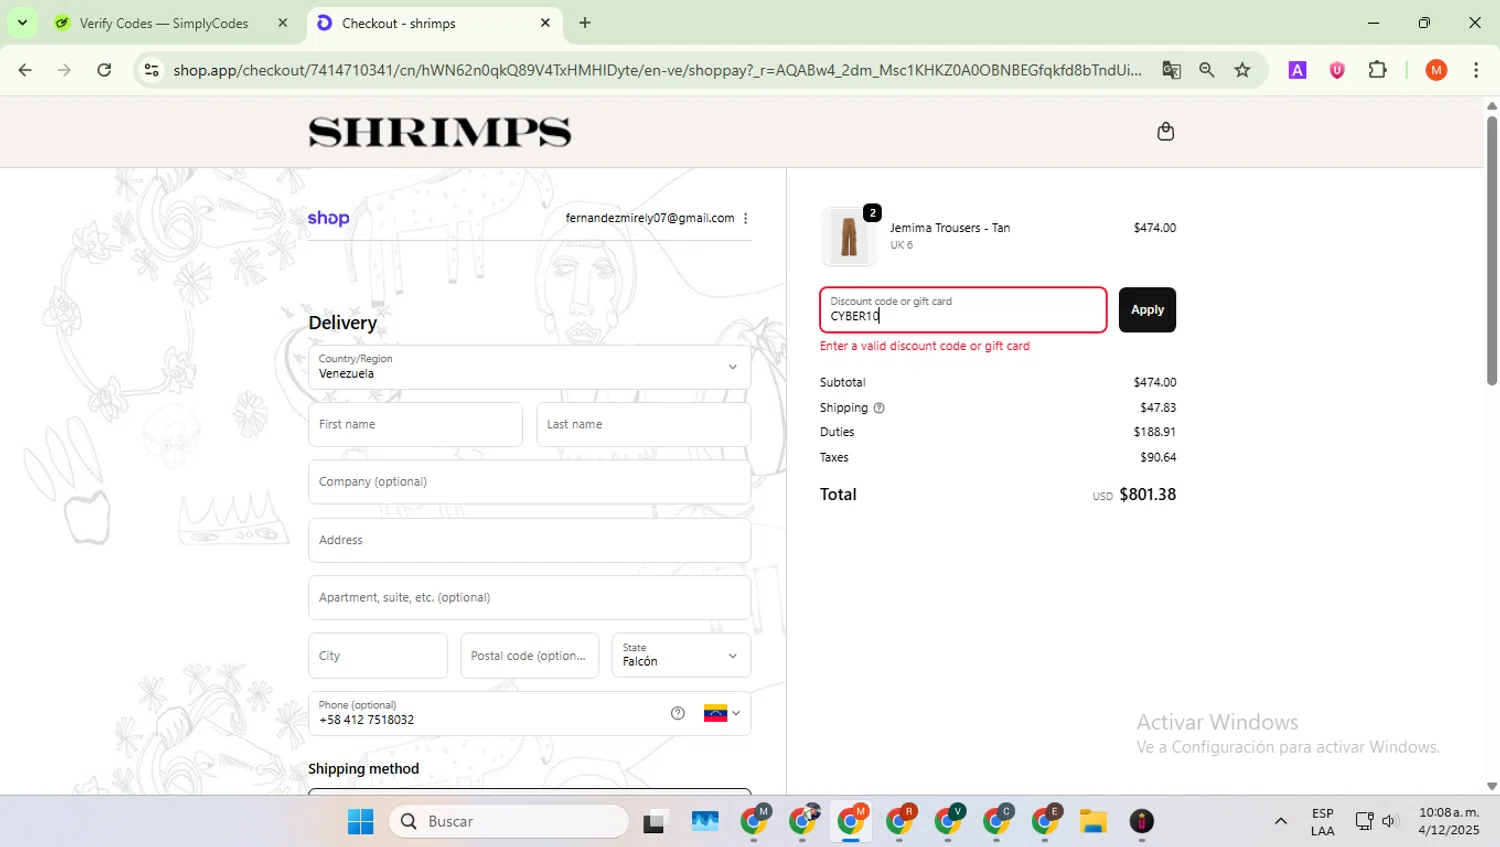Viewport: 1500px width, 847px height.
Task: Click the Duties $188.91 amount
Action: tap(1154, 432)
